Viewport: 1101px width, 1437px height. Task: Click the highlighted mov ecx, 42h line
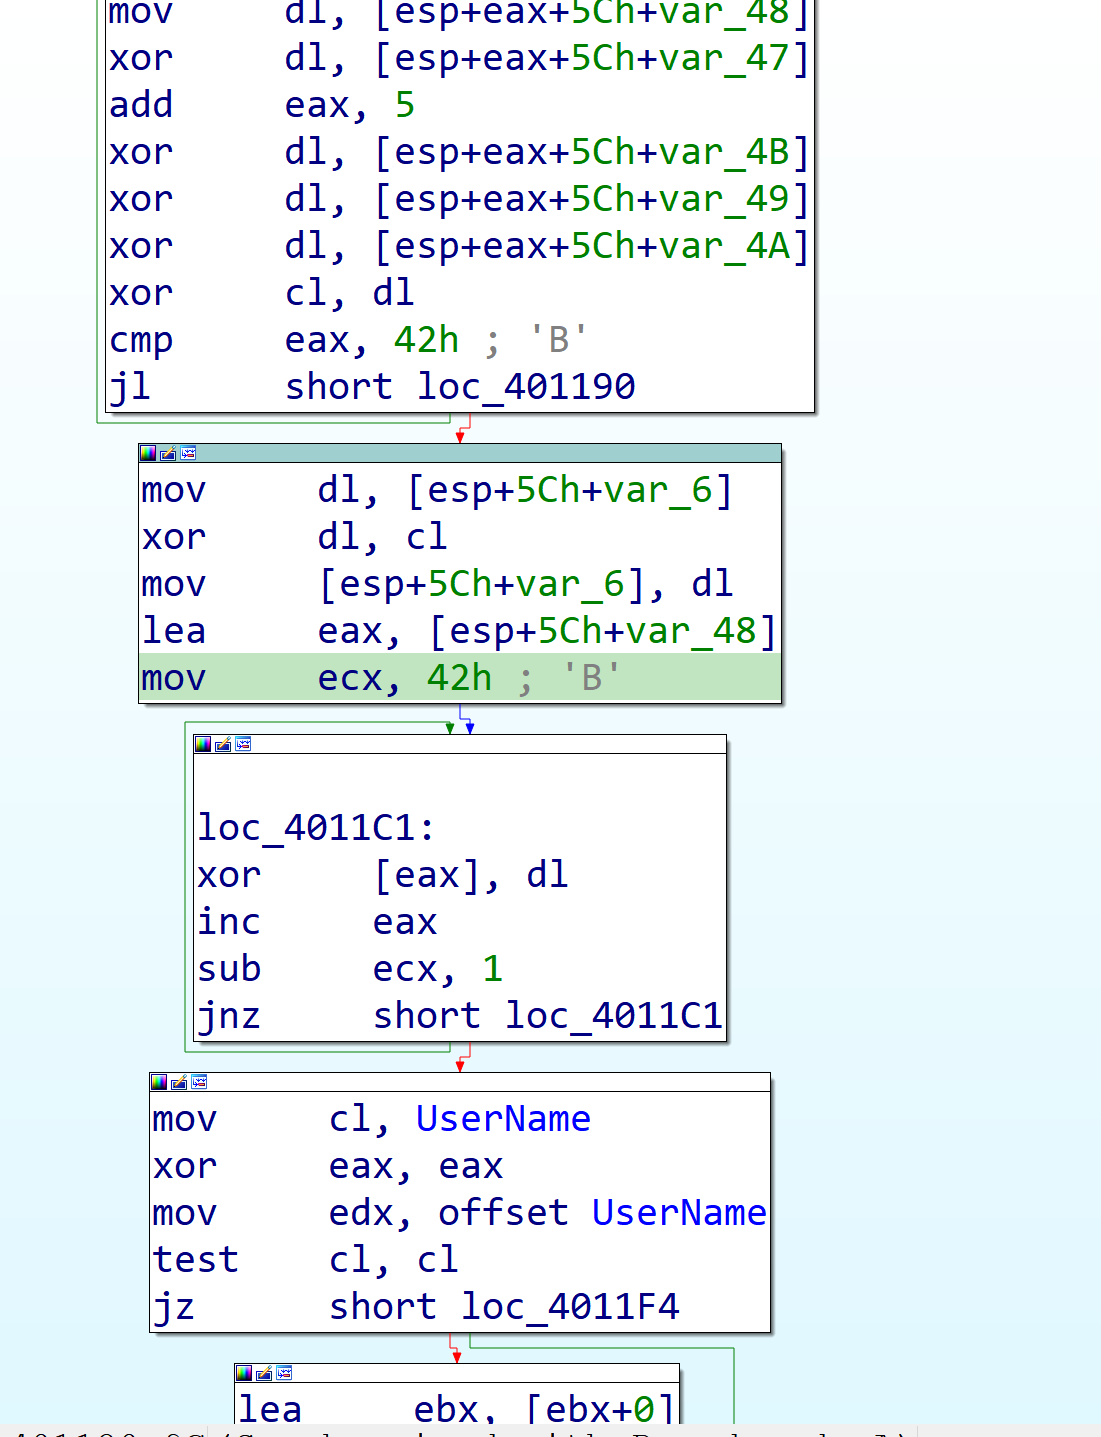tap(460, 678)
